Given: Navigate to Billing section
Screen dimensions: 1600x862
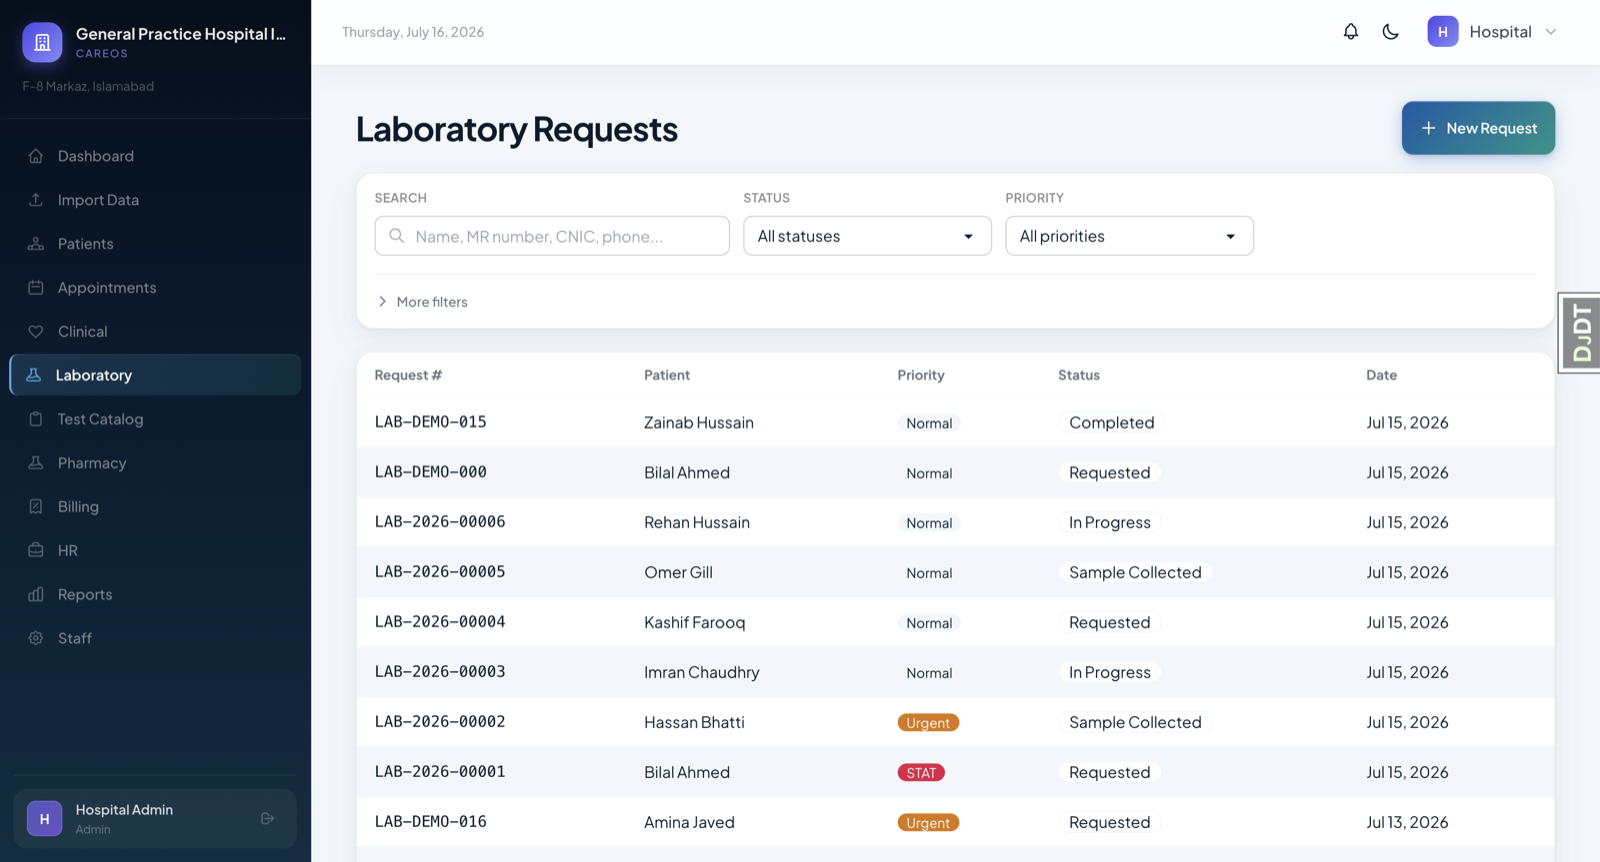Looking at the screenshot, I should click(x=155, y=507).
